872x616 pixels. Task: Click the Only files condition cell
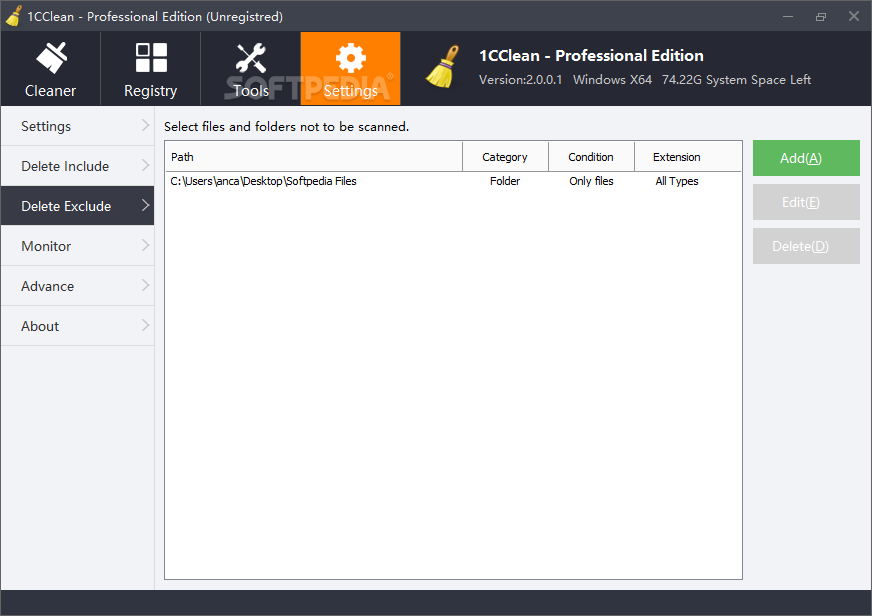591,181
